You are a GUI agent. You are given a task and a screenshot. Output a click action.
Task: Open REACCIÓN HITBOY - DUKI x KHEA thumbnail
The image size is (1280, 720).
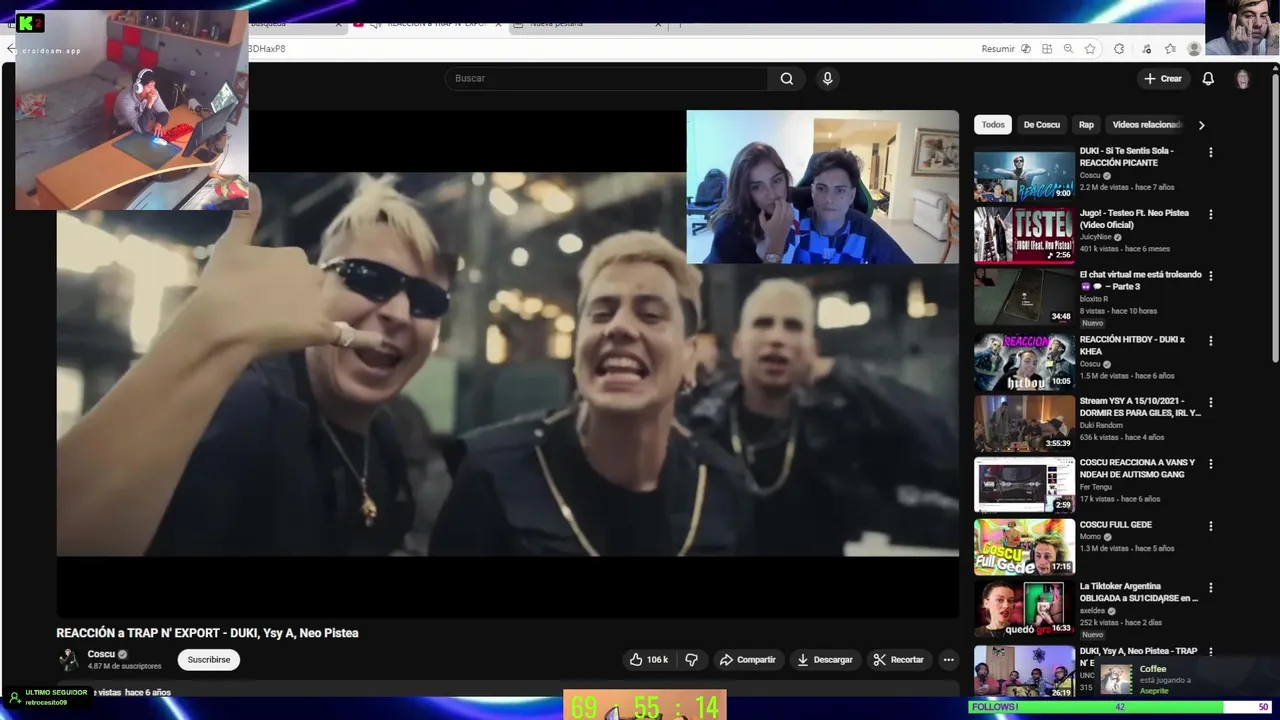(1024, 361)
